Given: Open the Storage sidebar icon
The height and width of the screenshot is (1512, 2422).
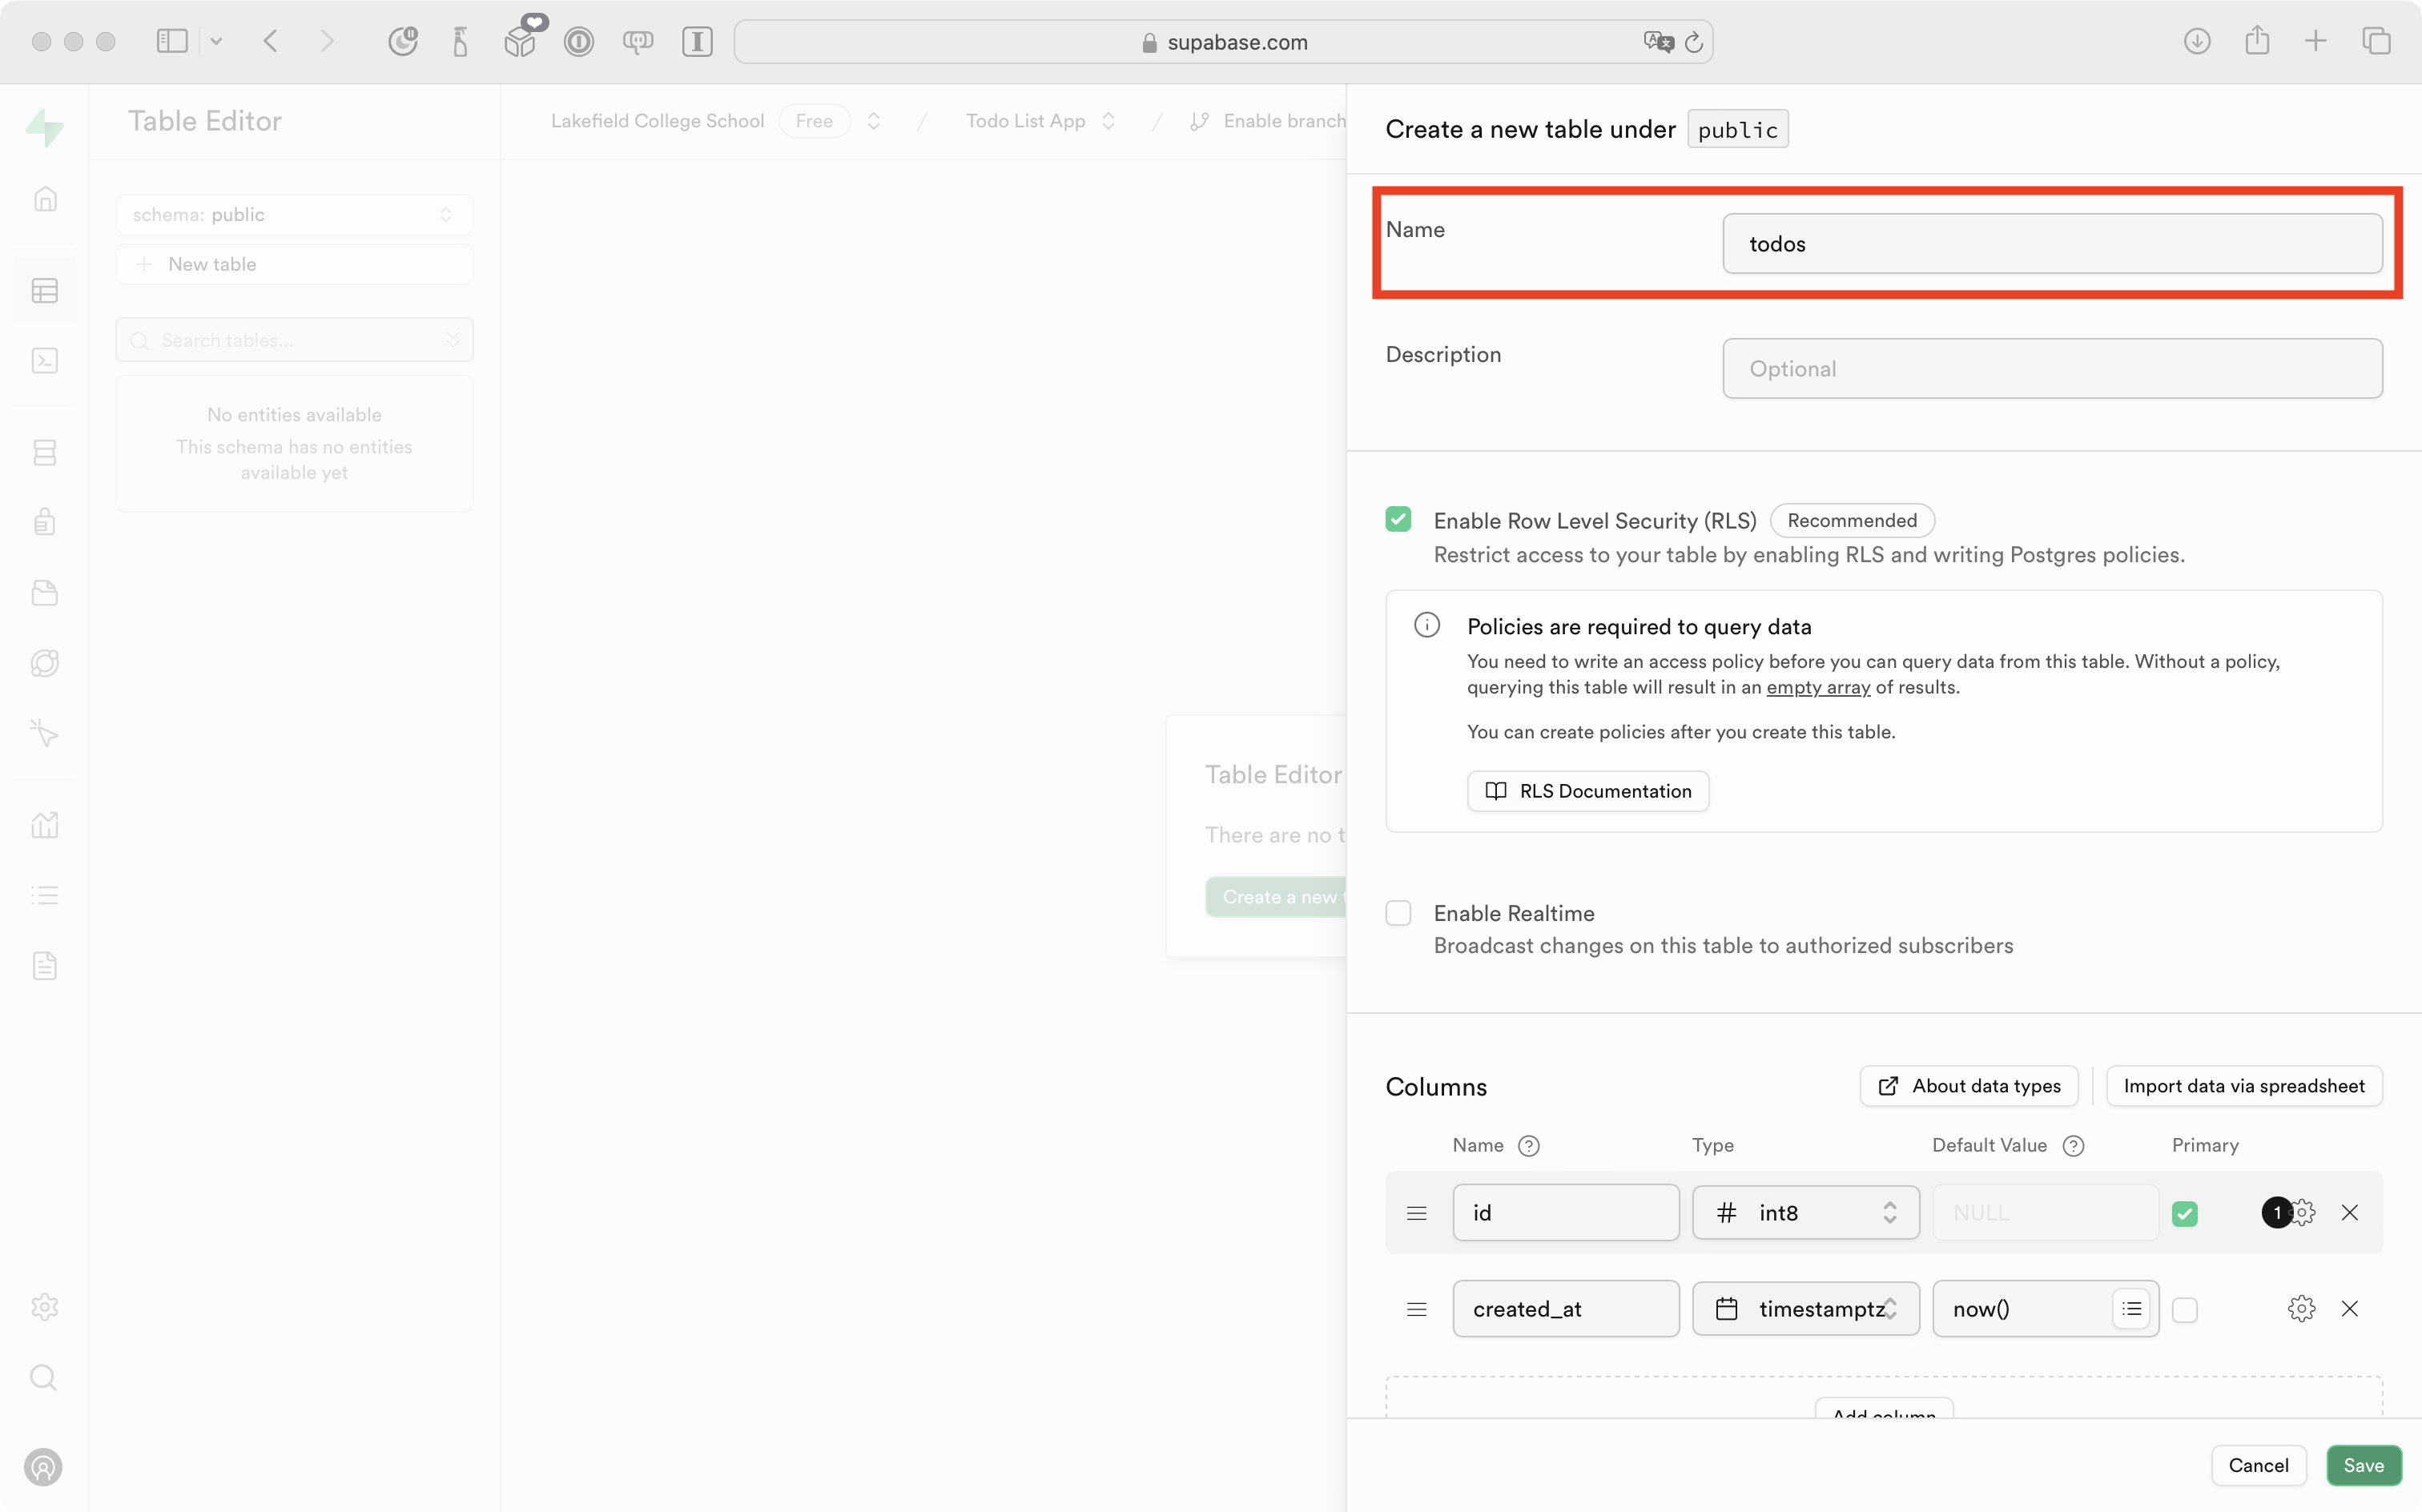Looking at the screenshot, I should pyautogui.click(x=45, y=592).
